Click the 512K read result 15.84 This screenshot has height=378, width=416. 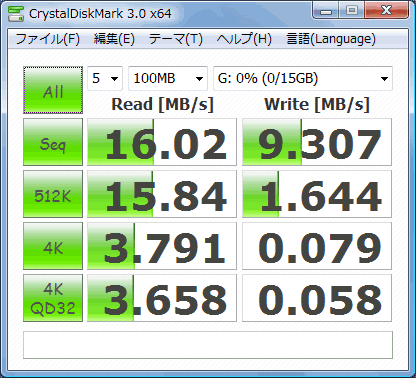(162, 194)
